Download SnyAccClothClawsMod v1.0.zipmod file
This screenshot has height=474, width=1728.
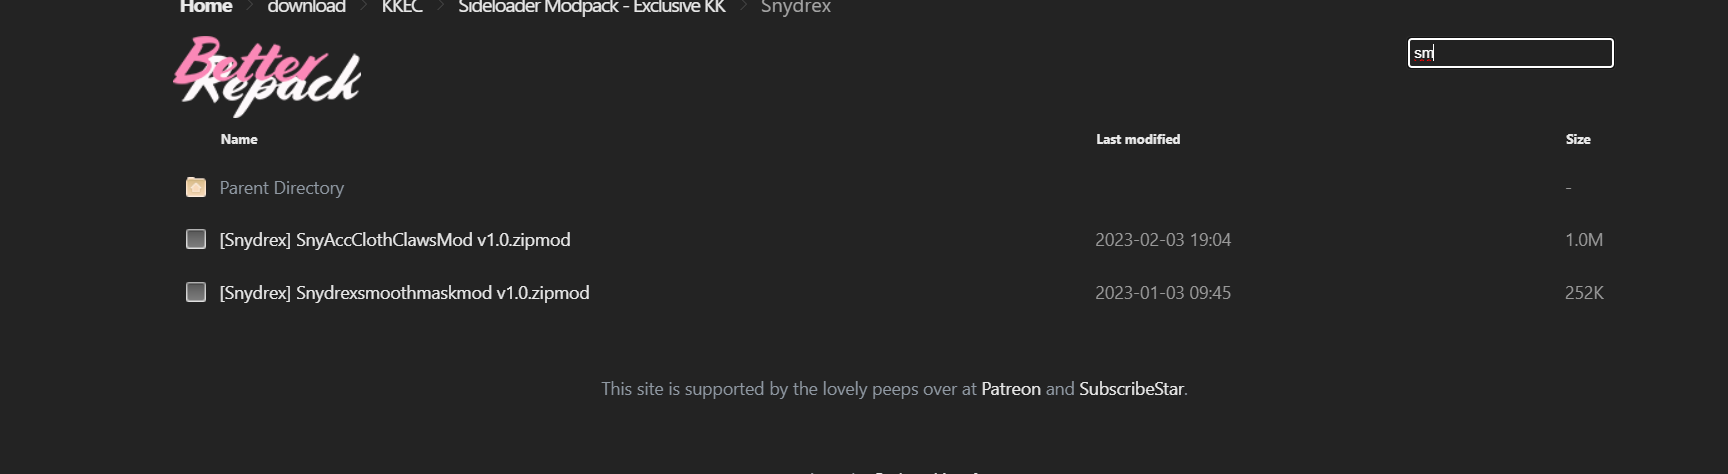tap(395, 240)
